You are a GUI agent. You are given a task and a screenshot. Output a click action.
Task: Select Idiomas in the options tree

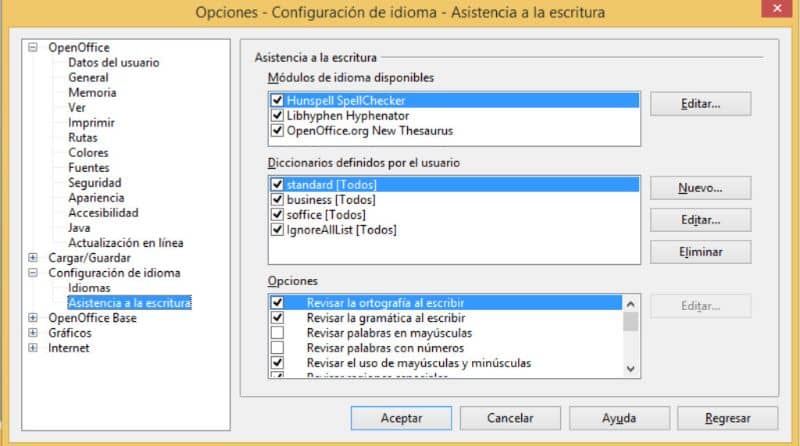coord(87,288)
